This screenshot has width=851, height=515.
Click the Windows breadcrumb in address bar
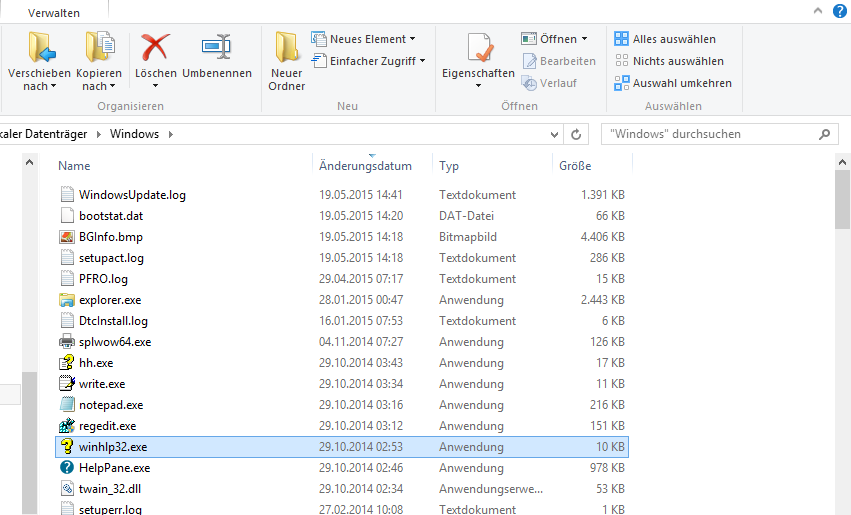[x=134, y=134]
